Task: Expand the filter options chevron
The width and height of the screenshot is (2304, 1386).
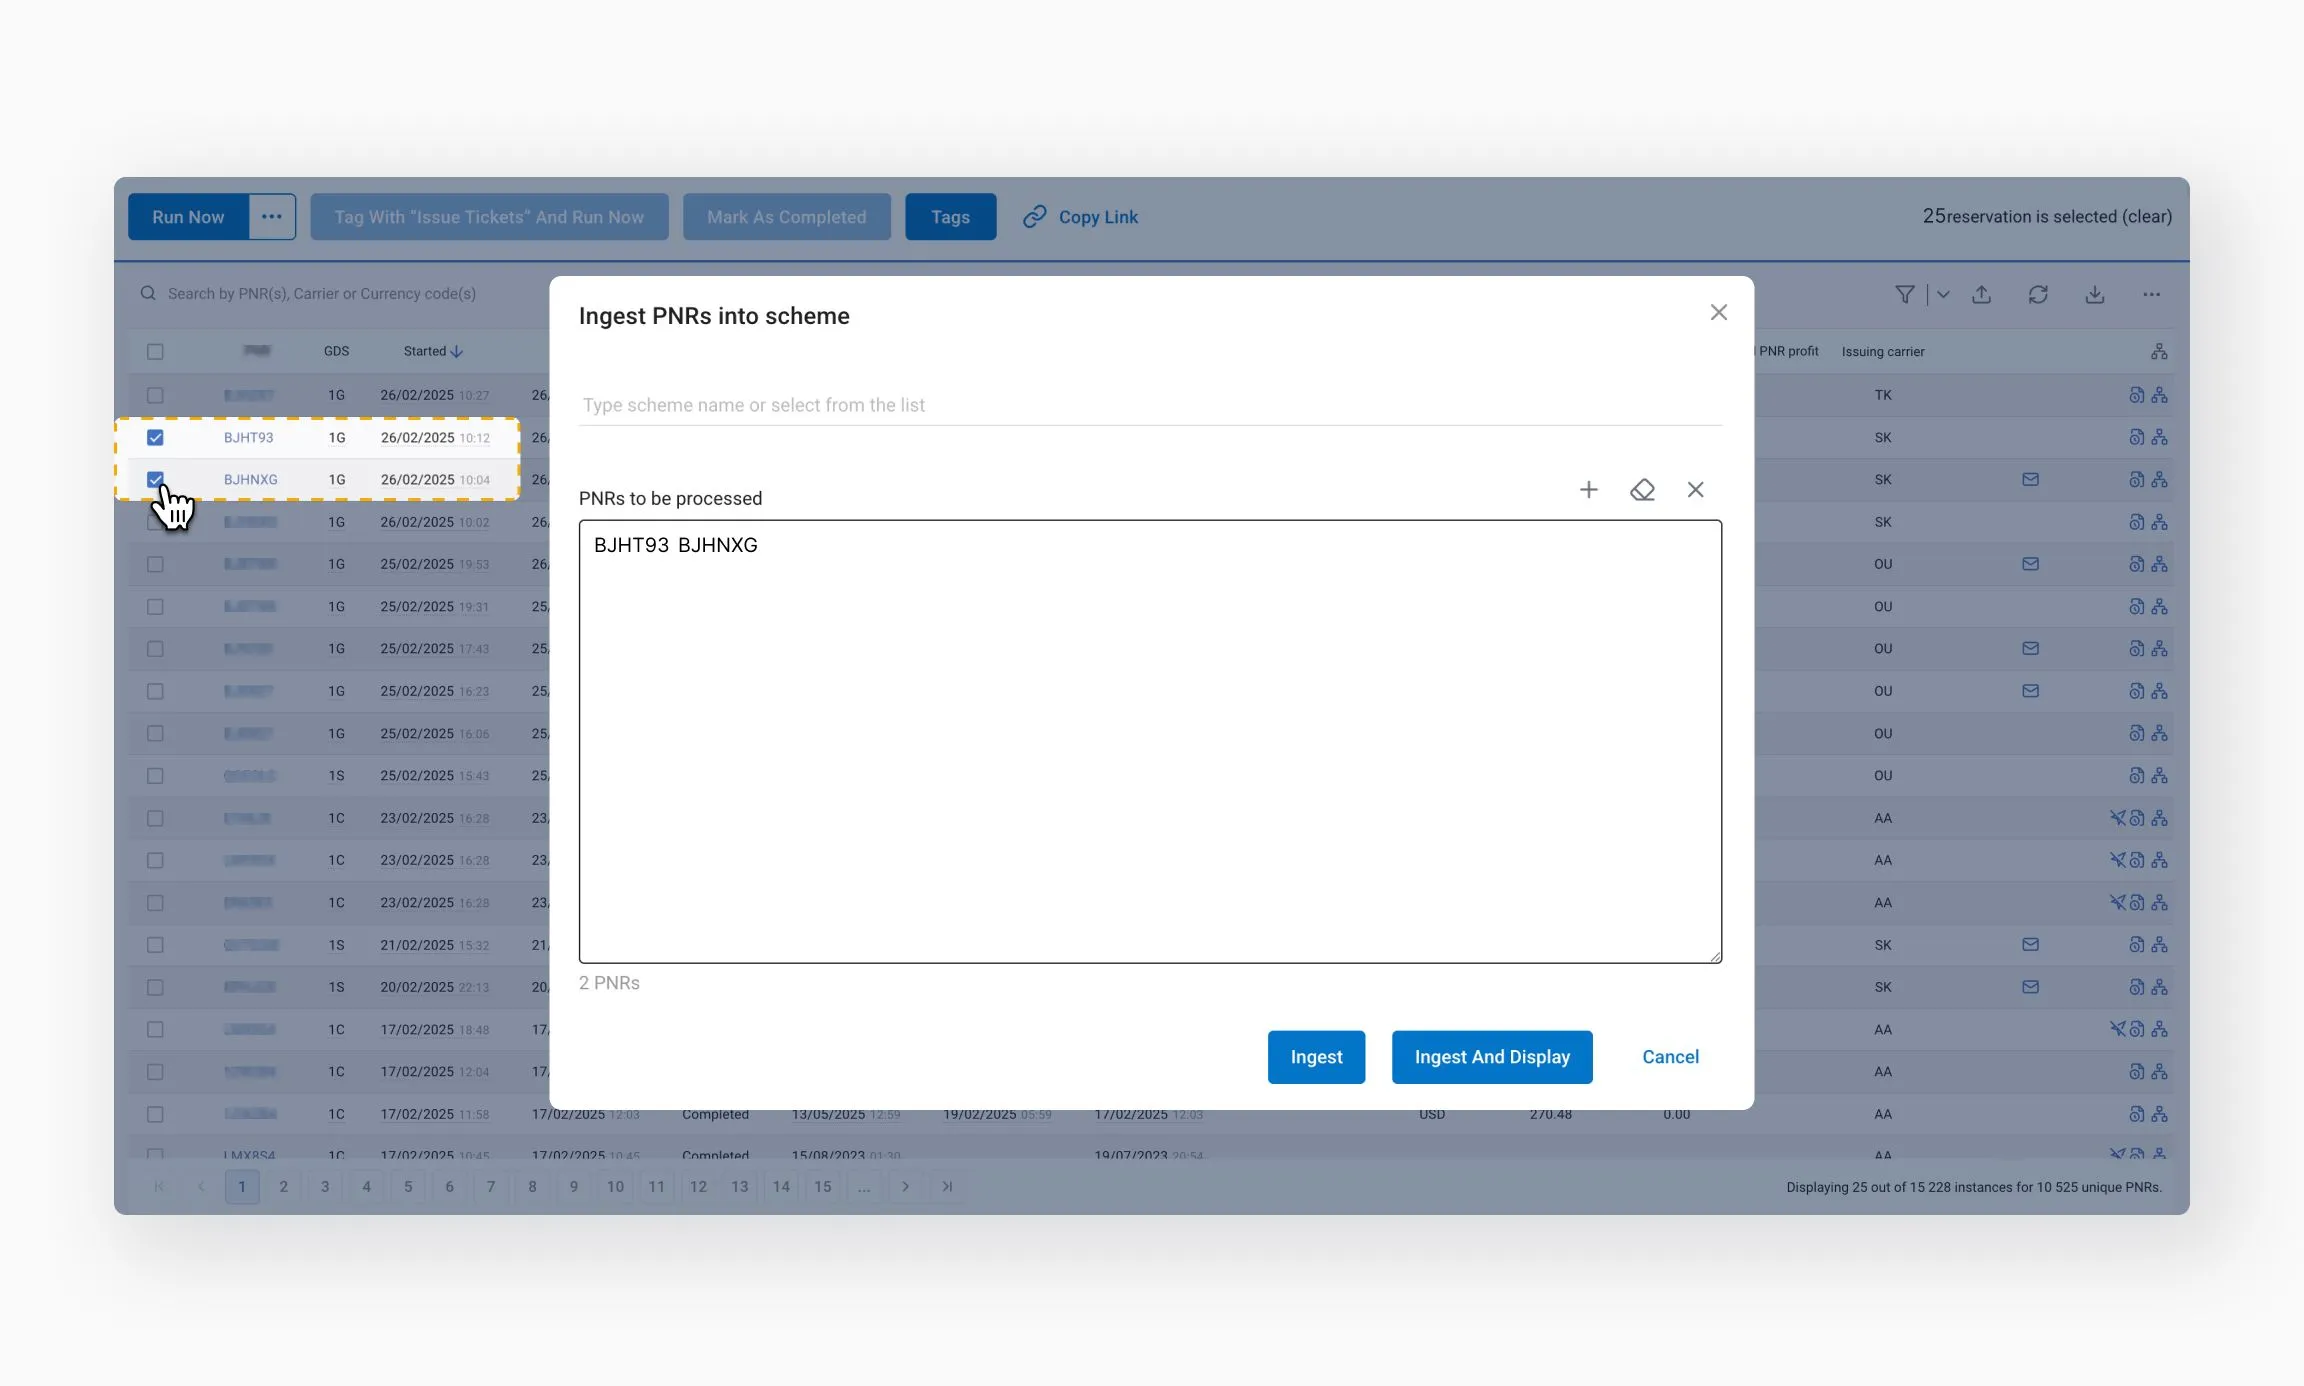Action: (x=1942, y=294)
